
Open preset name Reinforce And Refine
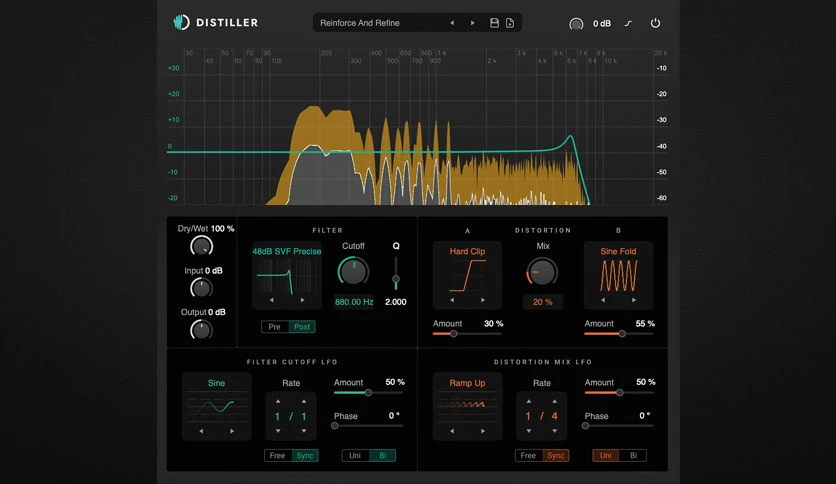coord(360,23)
